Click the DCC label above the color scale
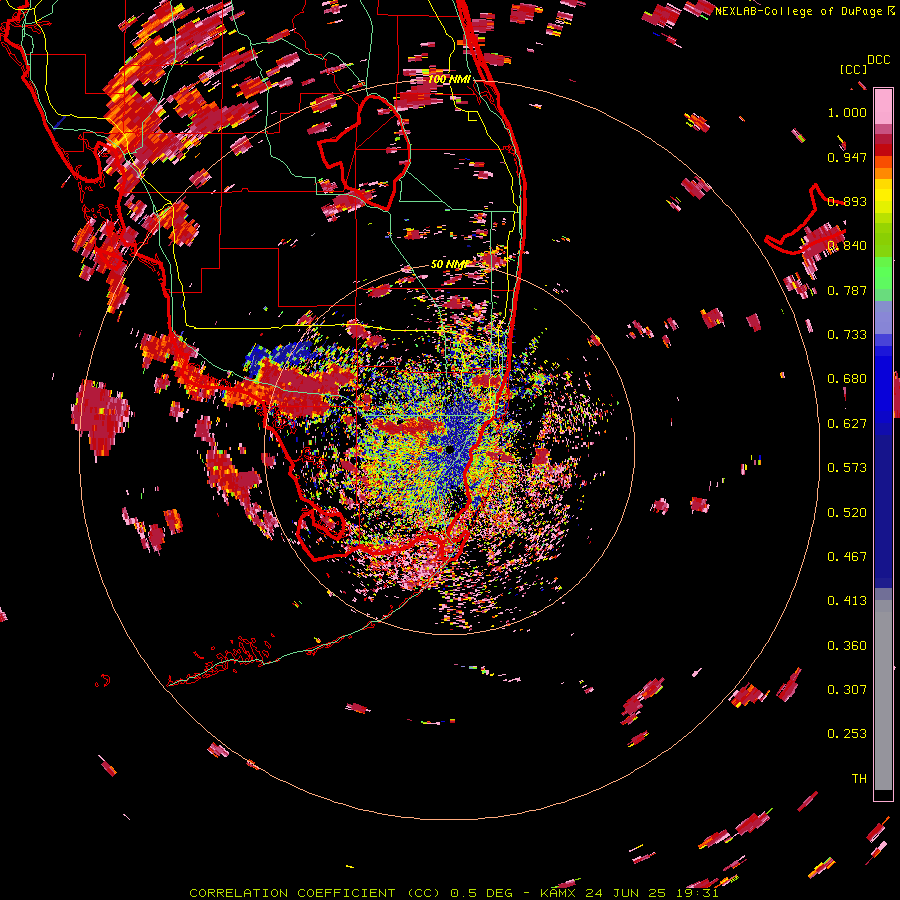Viewport: 900px width, 900px height. [879, 60]
